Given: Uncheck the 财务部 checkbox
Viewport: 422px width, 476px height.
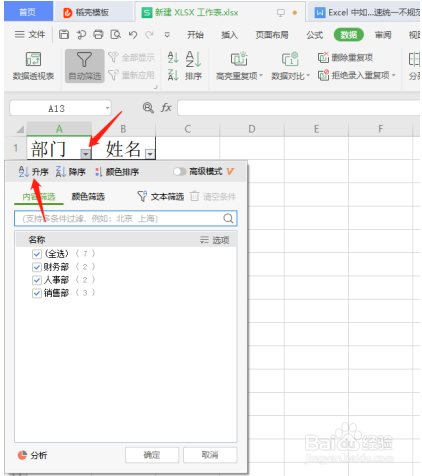Looking at the screenshot, I should click(x=37, y=267).
